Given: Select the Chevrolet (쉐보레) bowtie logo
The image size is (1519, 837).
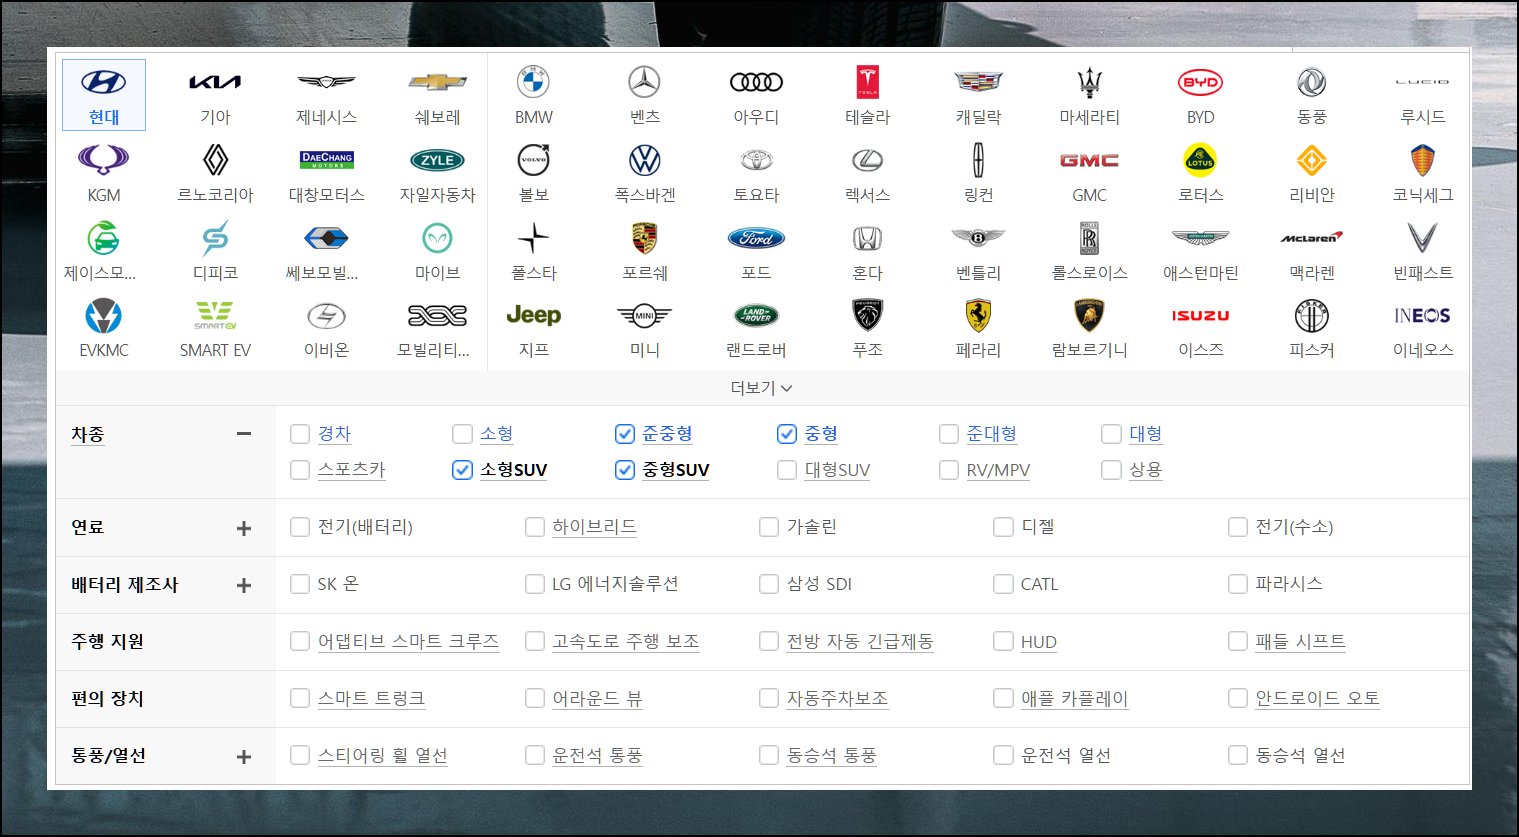Looking at the screenshot, I should click(437, 82).
